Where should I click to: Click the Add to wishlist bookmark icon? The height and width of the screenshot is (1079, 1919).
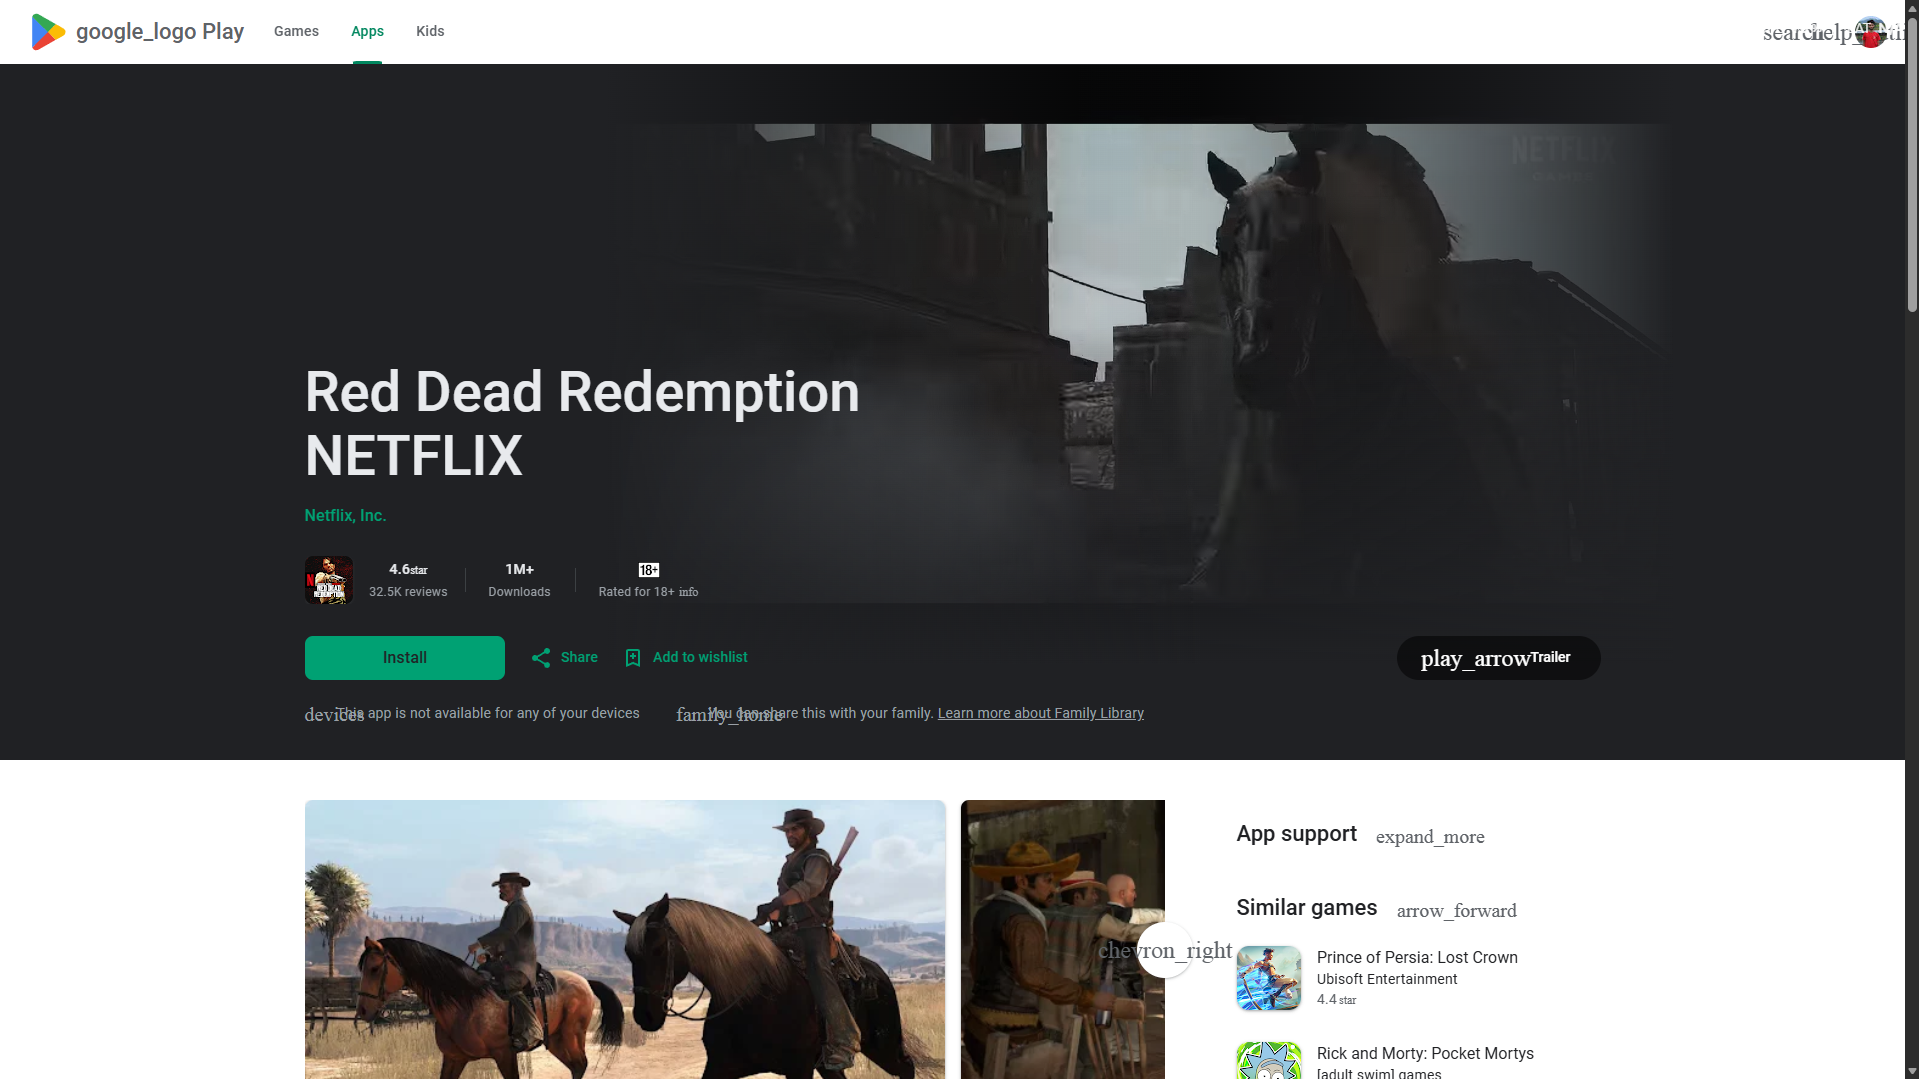[x=633, y=657]
